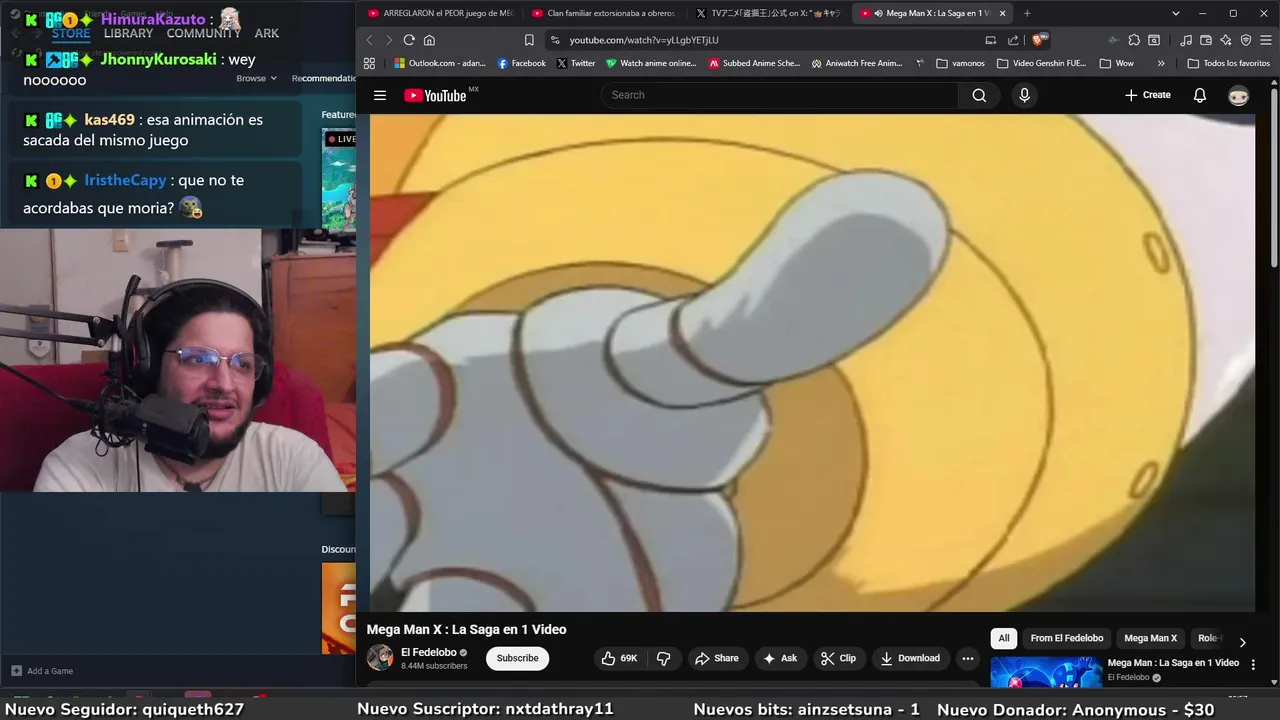This screenshot has width=1280, height=720.
Task: Focus the YouTube search box
Action: [x=780, y=95]
